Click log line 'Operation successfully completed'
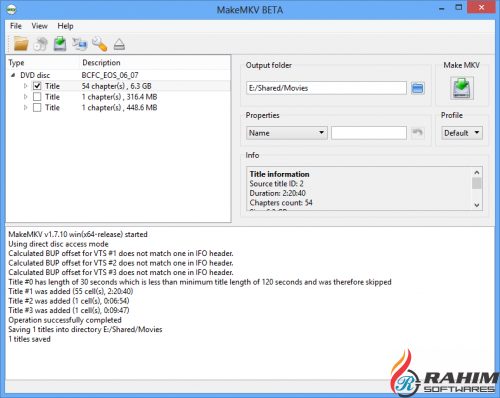 pos(65,320)
